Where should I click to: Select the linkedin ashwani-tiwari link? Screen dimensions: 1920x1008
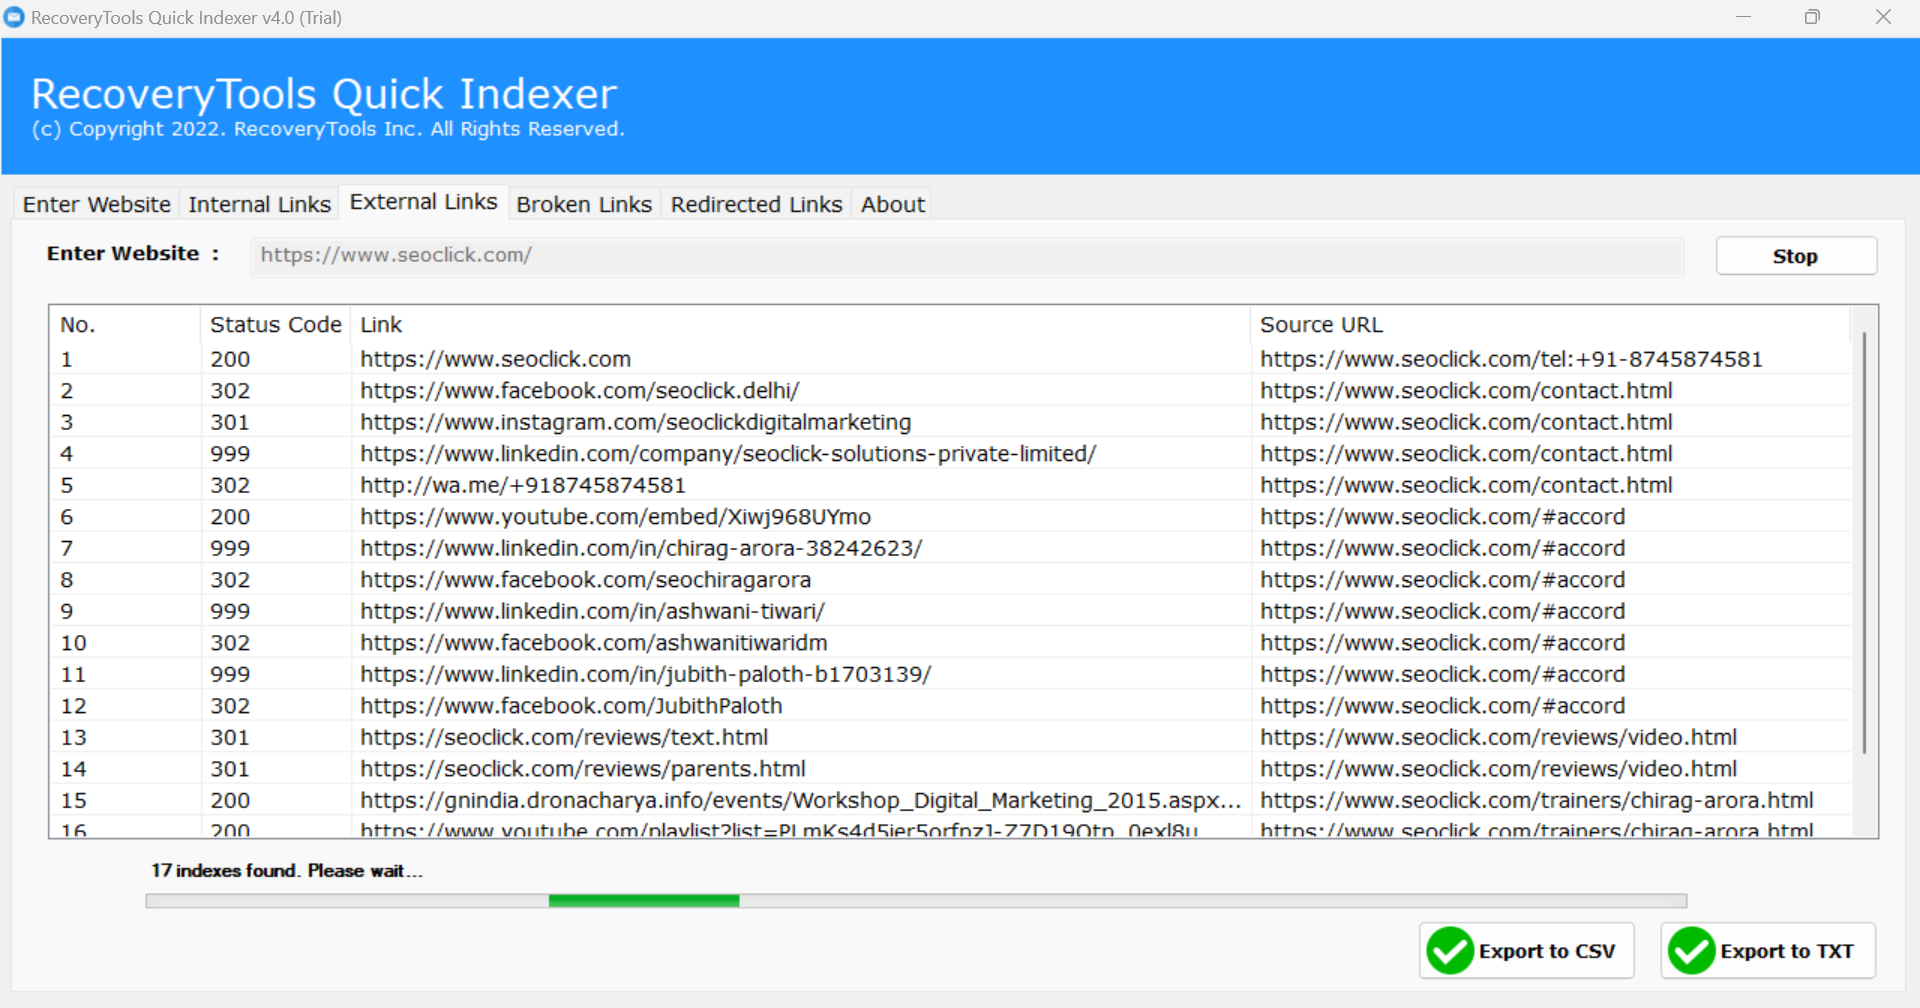592,611
